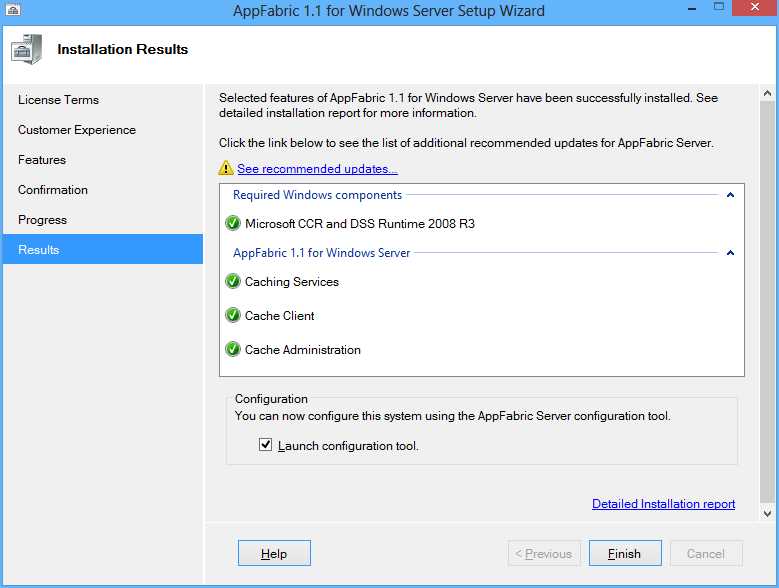Click the scrollbar up arrow
The width and height of the screenshot is (779, 588).
tap(767, 93)
